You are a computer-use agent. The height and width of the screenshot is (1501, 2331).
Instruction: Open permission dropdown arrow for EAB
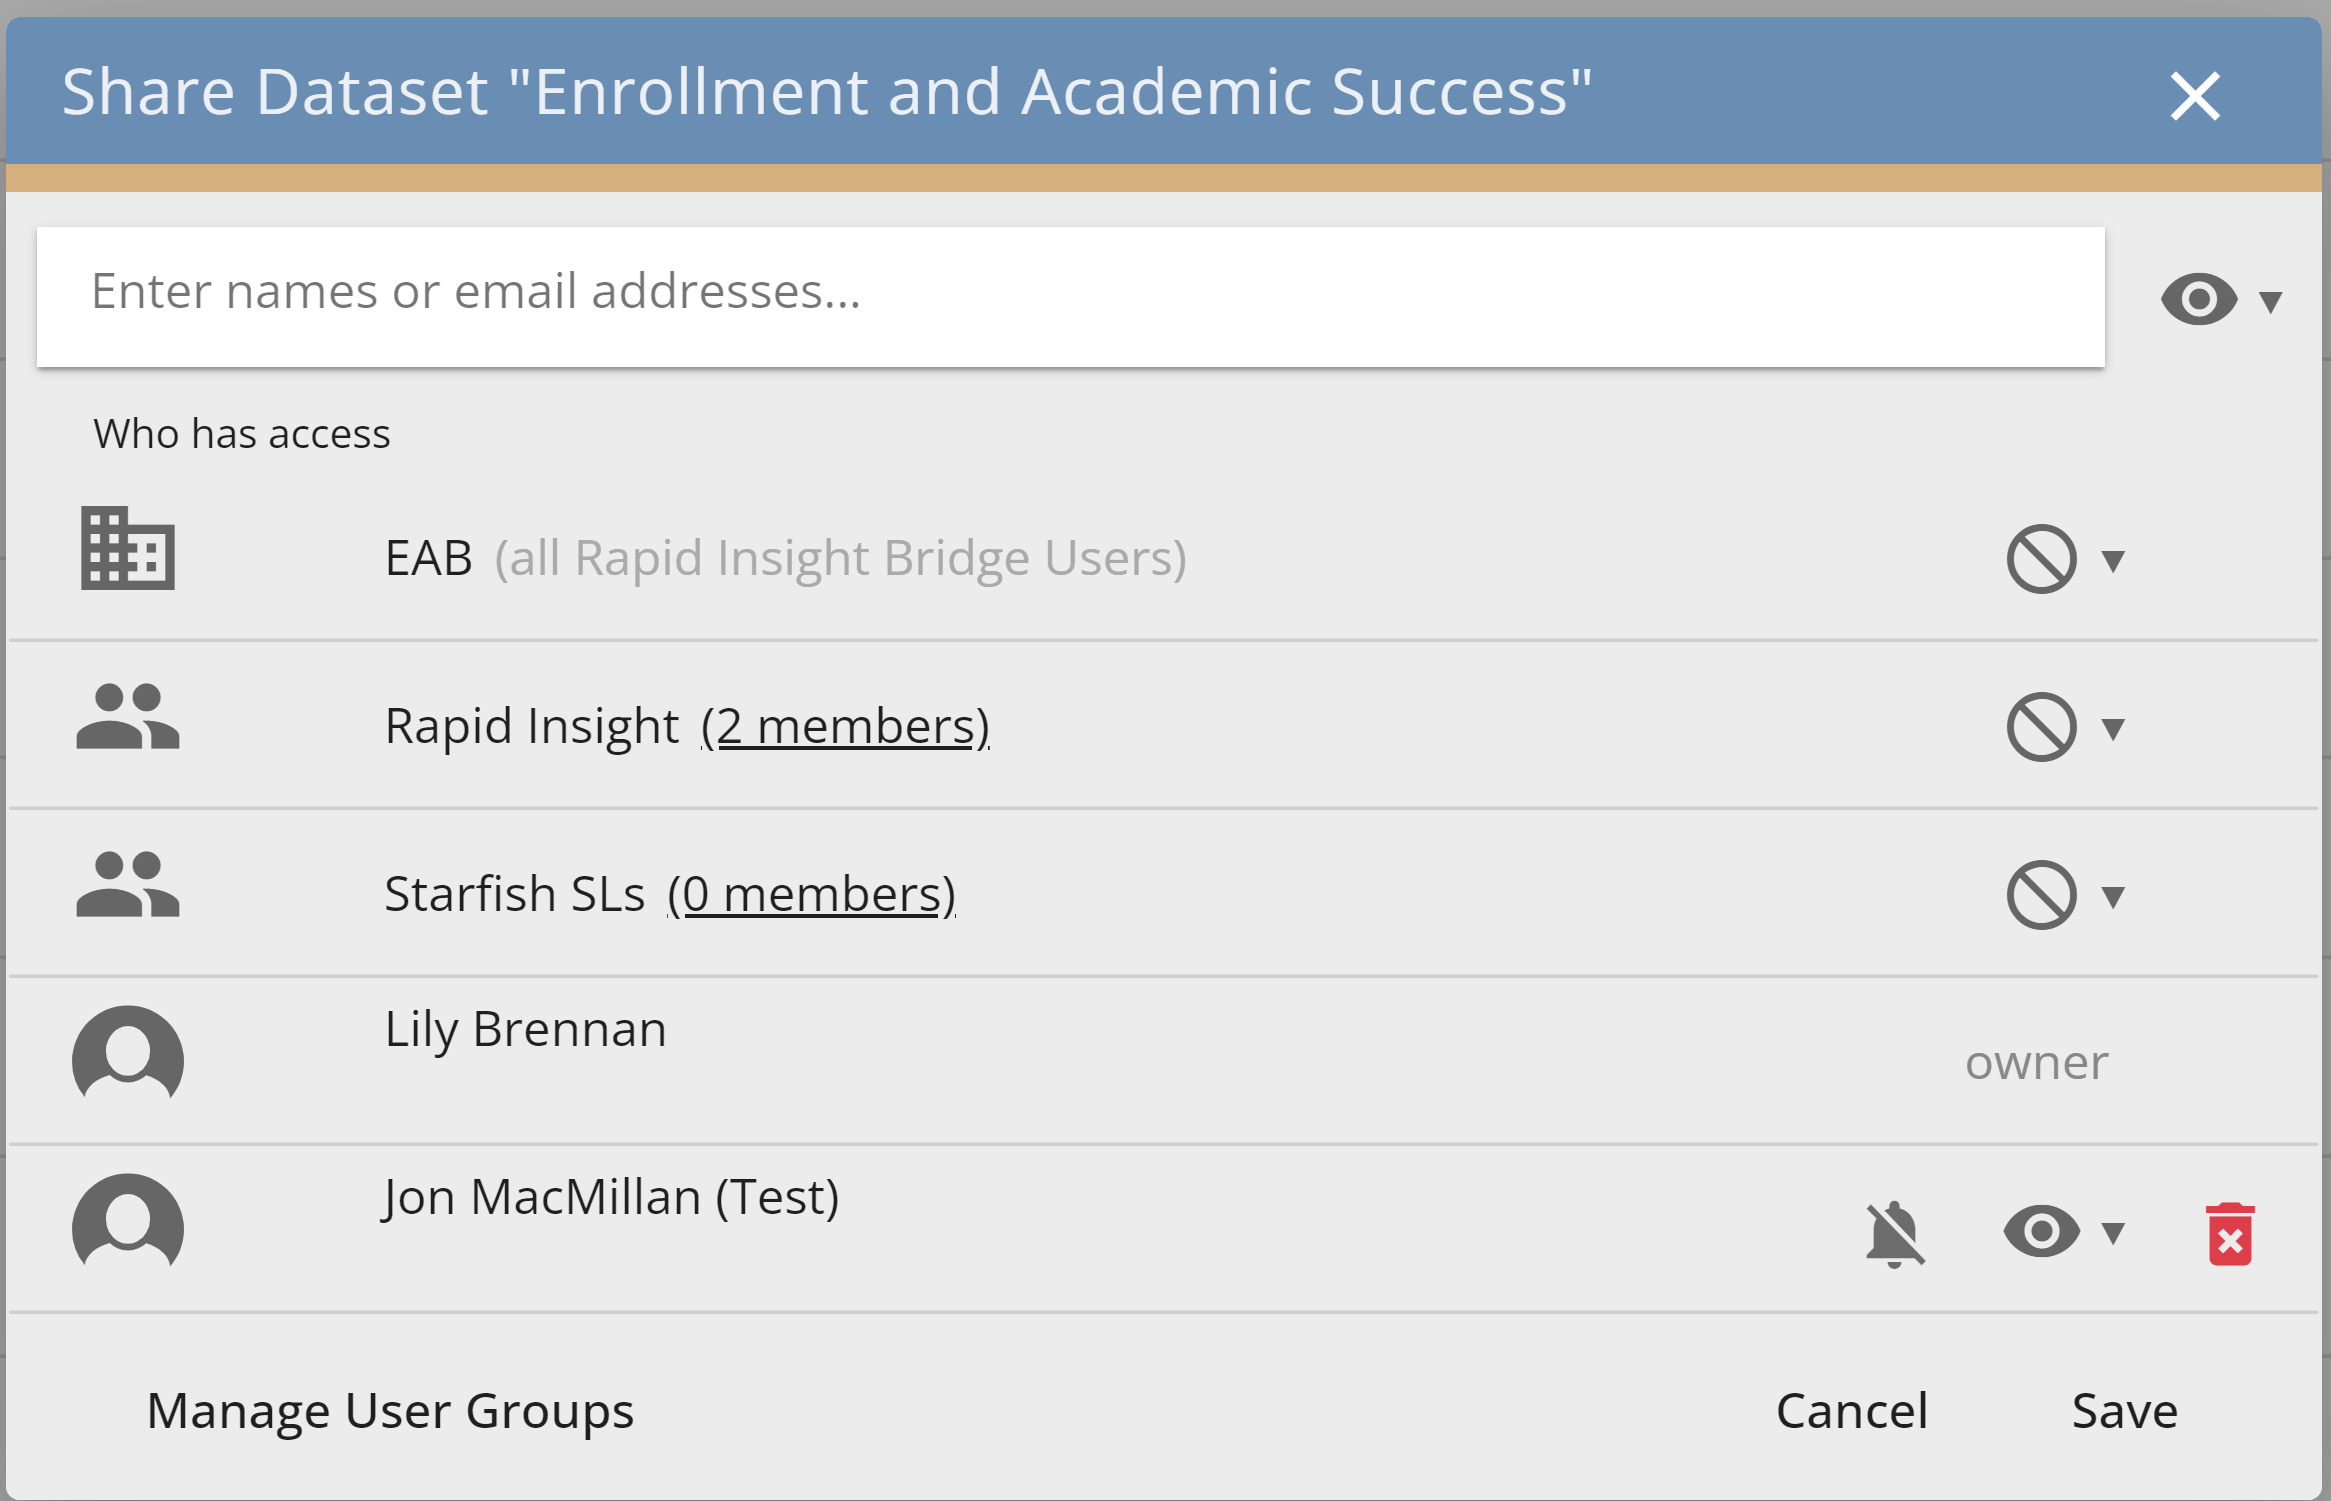pos(2113,561)
